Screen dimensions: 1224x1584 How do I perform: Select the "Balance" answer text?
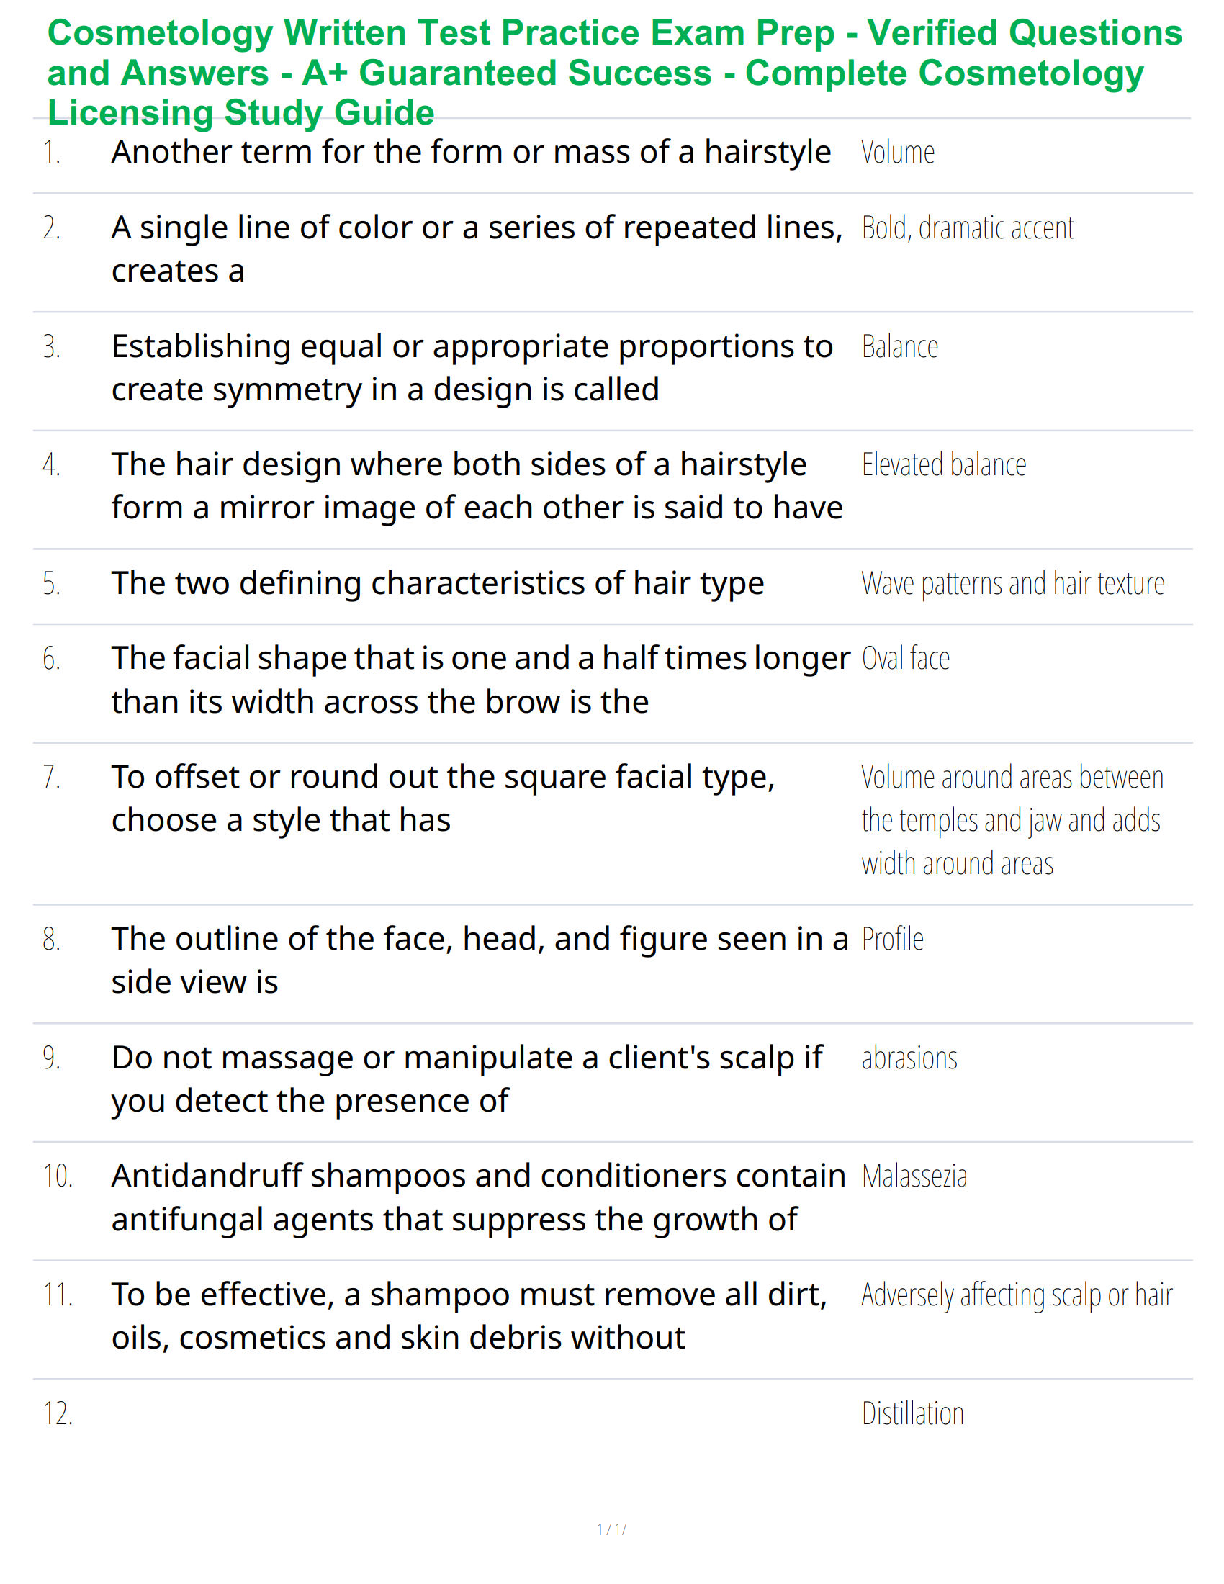(899, 347)
